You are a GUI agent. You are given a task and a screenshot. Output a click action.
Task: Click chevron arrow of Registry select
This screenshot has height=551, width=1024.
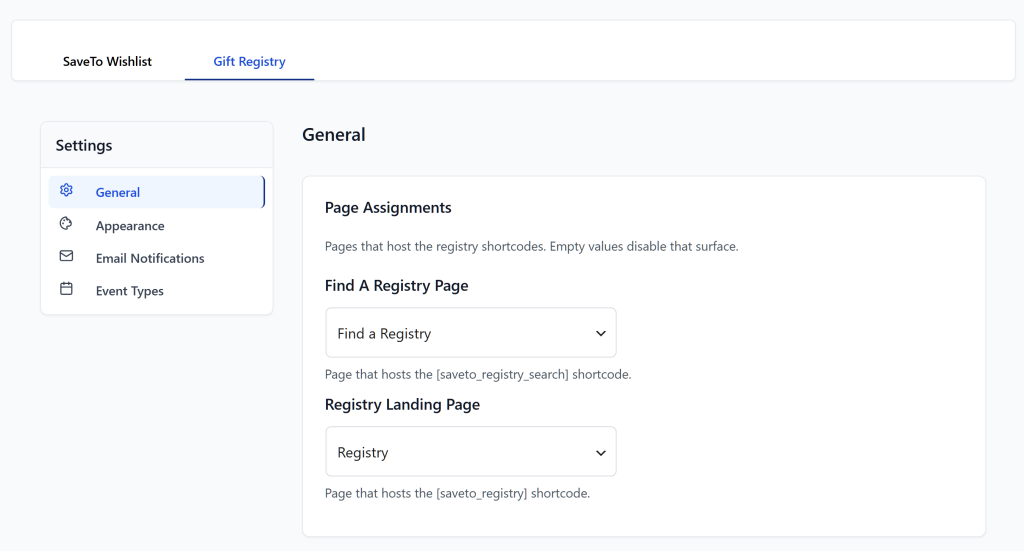(x=601, y=453)
